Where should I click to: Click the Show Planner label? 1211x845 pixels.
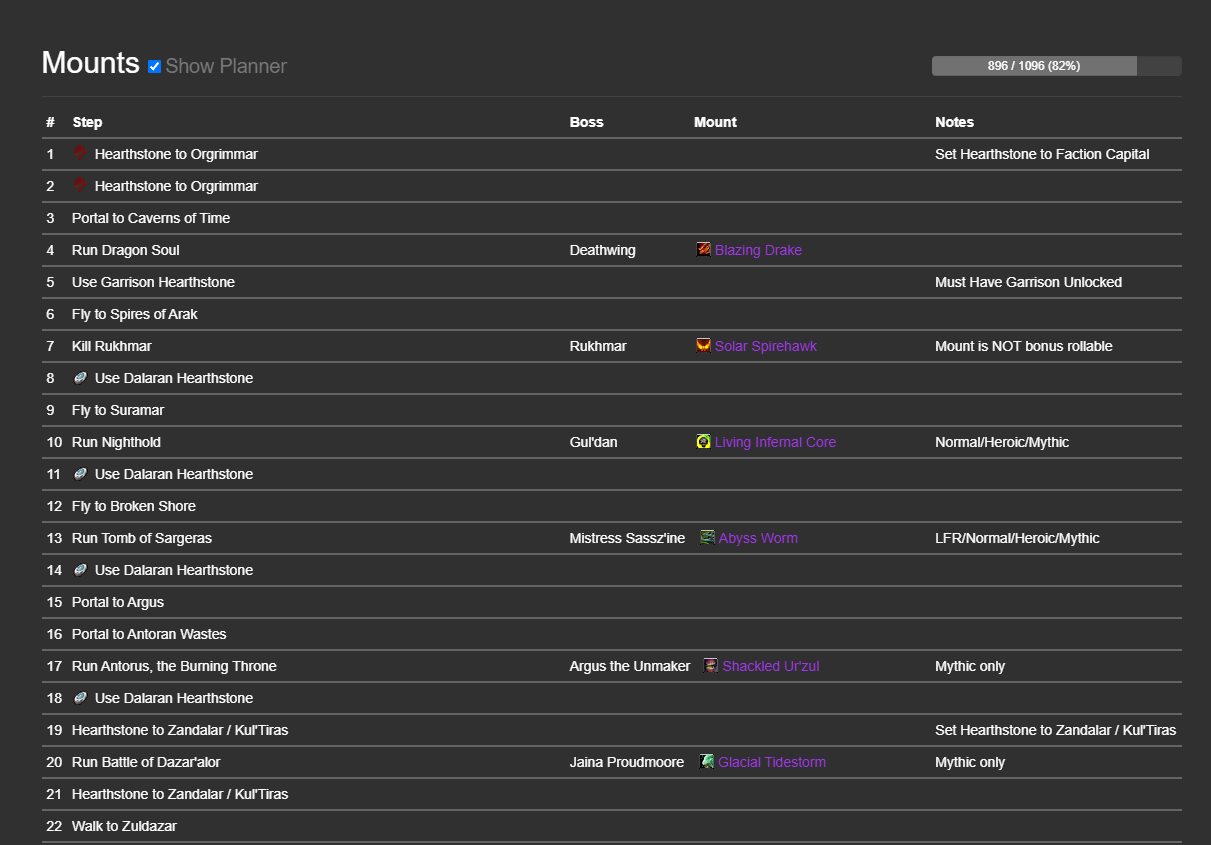click(x=226, y=67)
